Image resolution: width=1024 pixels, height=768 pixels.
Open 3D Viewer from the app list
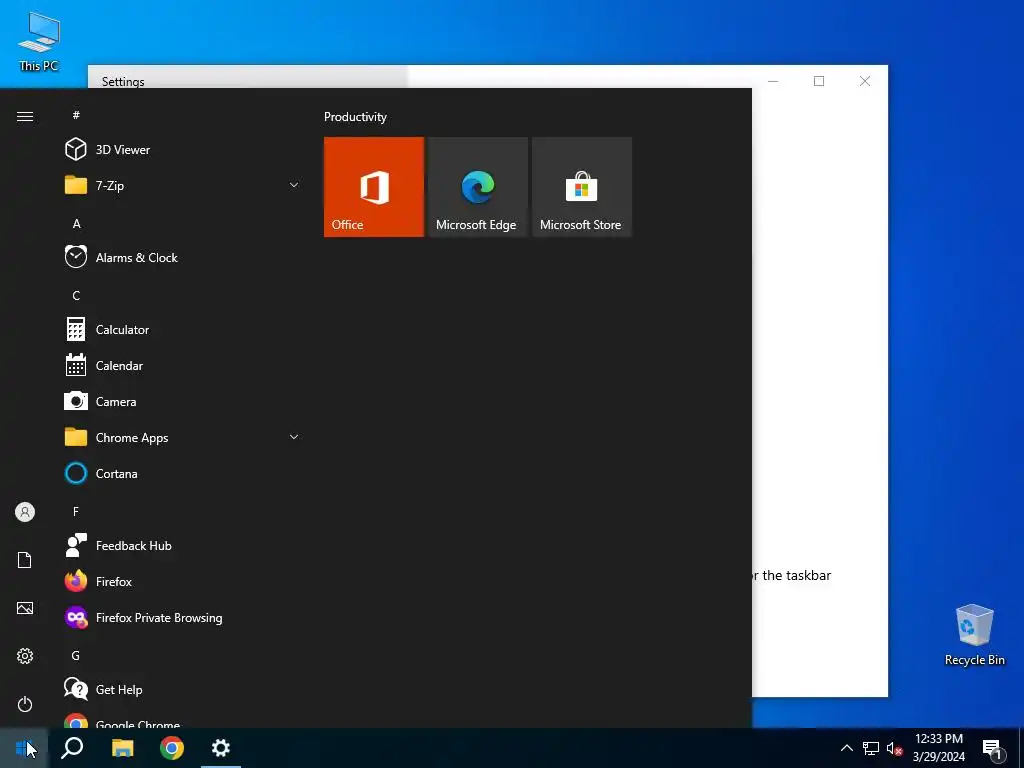(x=183, y=150)
